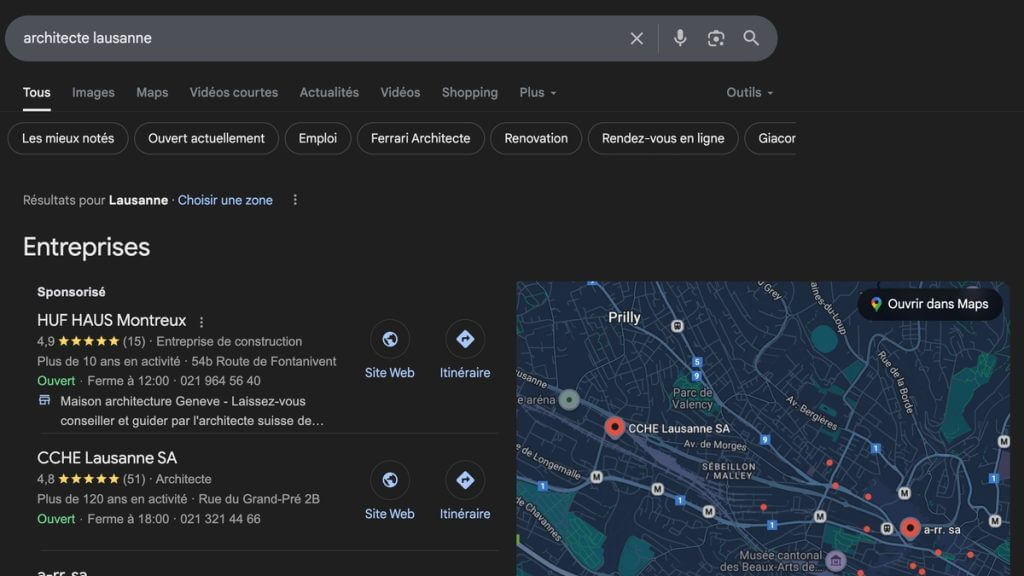Image resolution: width=1024 pixels, height=576 pixels.
Task: Click the Musée cantonal des Beaux-Arts map marker
Action: point(835,560)
